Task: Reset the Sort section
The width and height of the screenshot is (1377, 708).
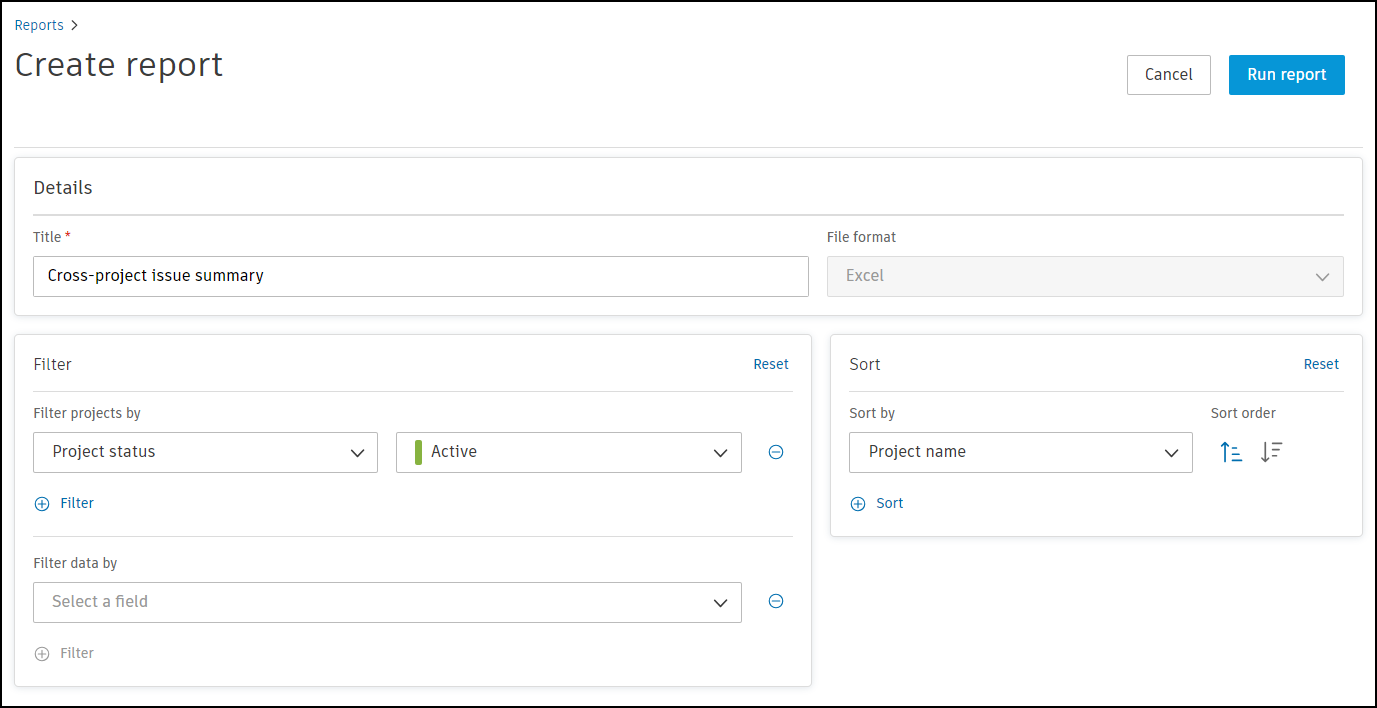Action: coord(1321,364)
